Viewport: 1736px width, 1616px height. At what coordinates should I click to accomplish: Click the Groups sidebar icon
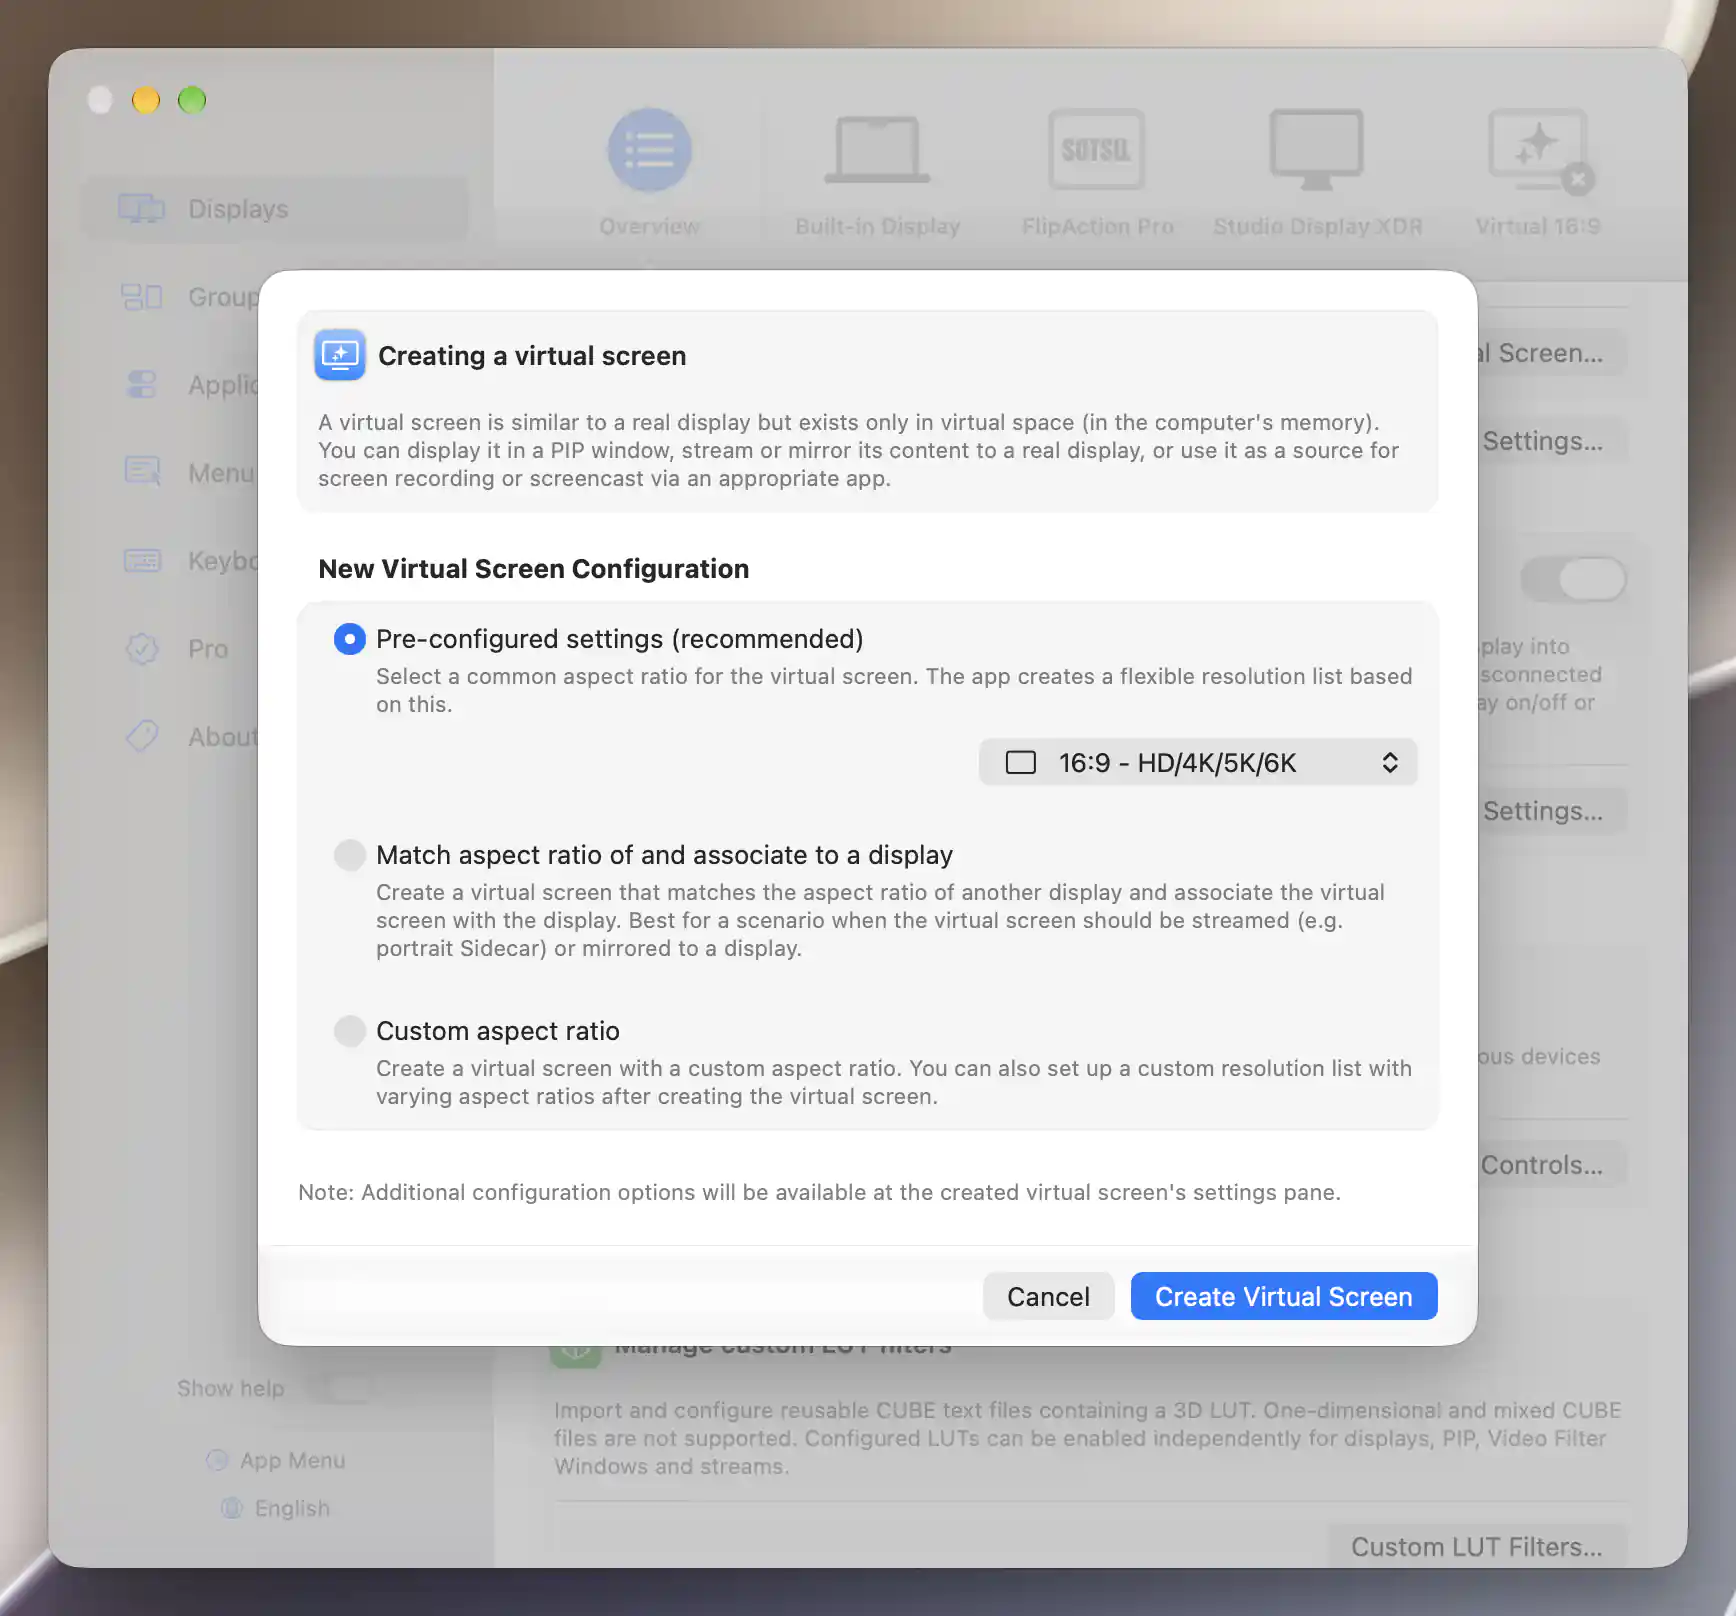(142, 297)
